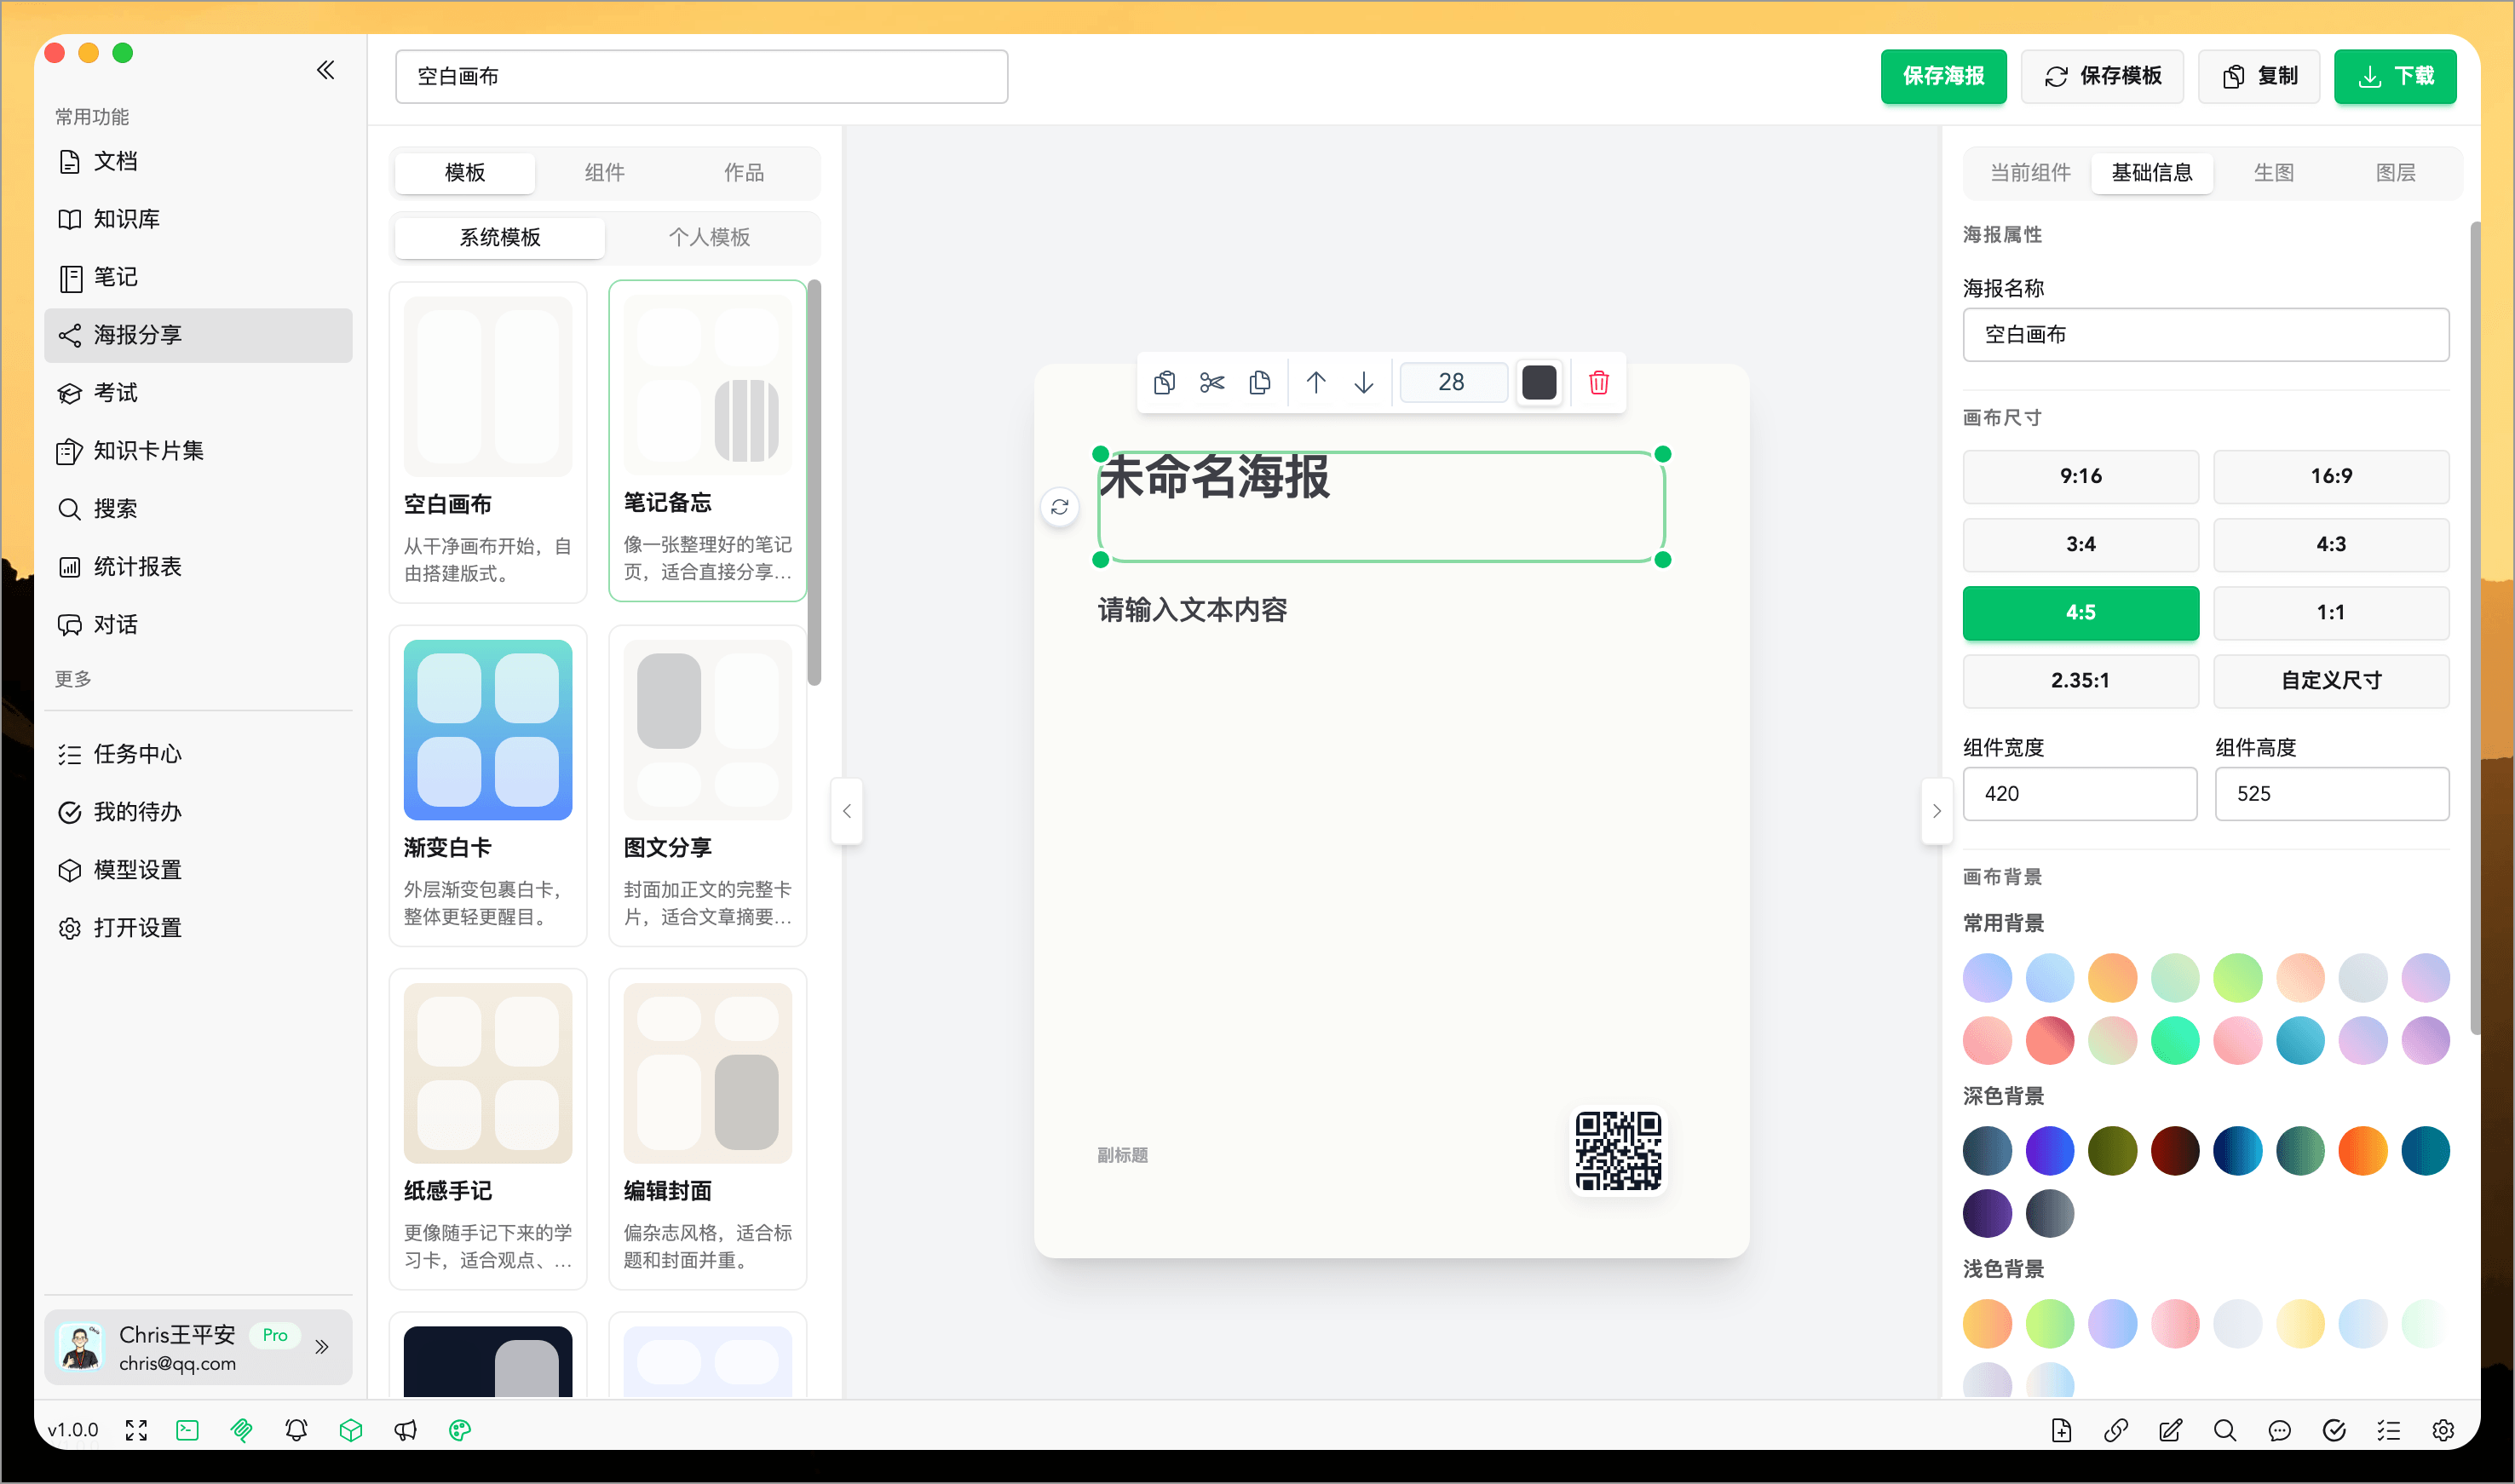Expand the hidden middle panel arrow

846,811
